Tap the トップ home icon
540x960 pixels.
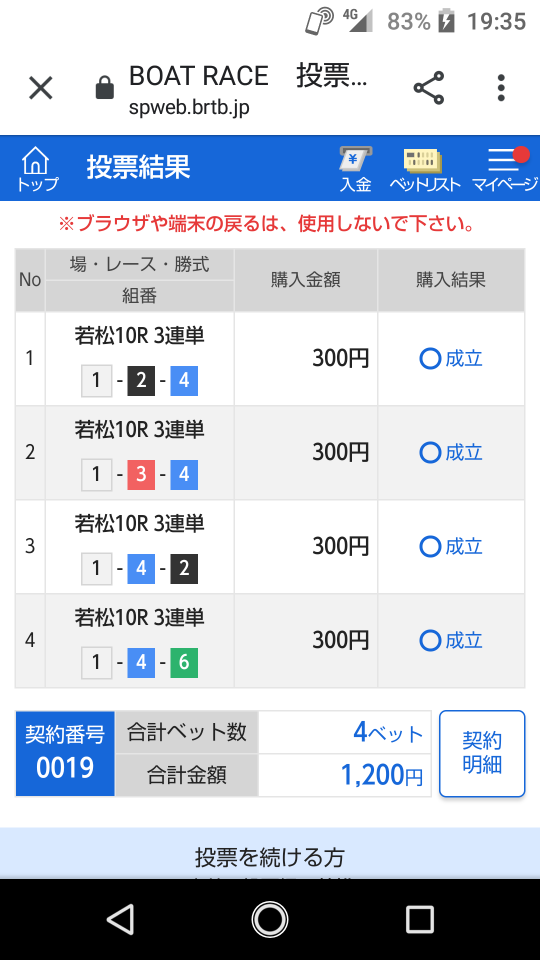pyautogui.click(x=37, y=168)
